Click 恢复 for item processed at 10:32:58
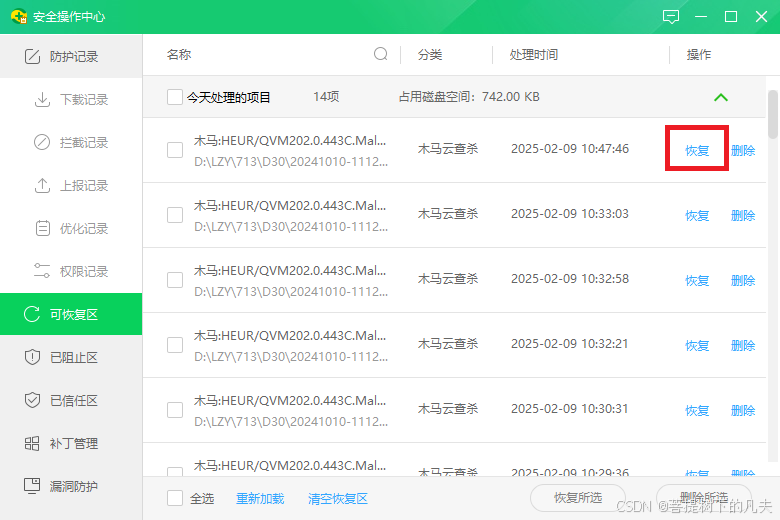780x520 pixels. [697, 281]
